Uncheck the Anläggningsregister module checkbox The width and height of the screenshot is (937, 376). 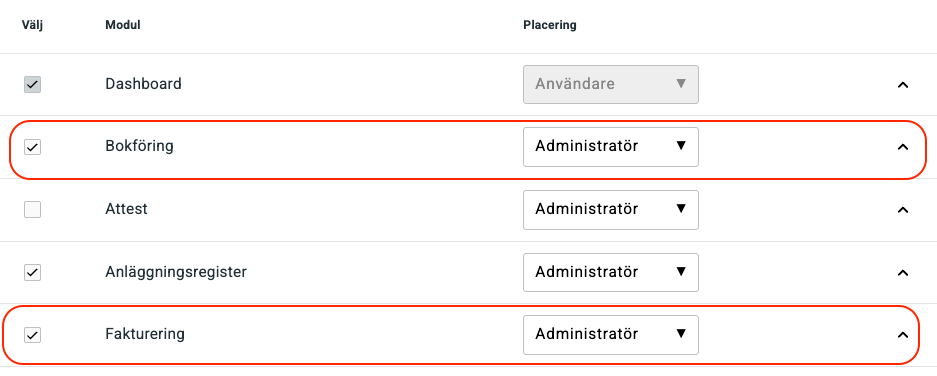[x=32, y=273]
